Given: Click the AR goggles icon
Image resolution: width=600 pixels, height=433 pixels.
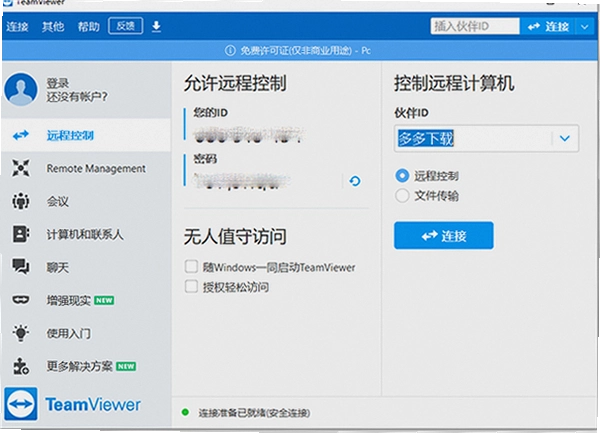Looking at the screenshot, I should (21, 300).
